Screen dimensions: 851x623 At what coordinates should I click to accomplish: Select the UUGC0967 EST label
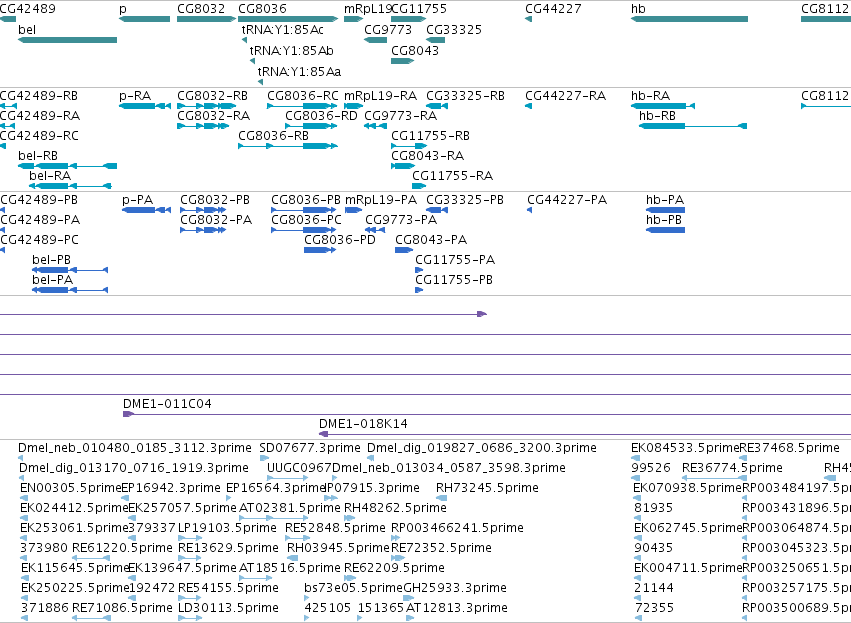[299, 468]
